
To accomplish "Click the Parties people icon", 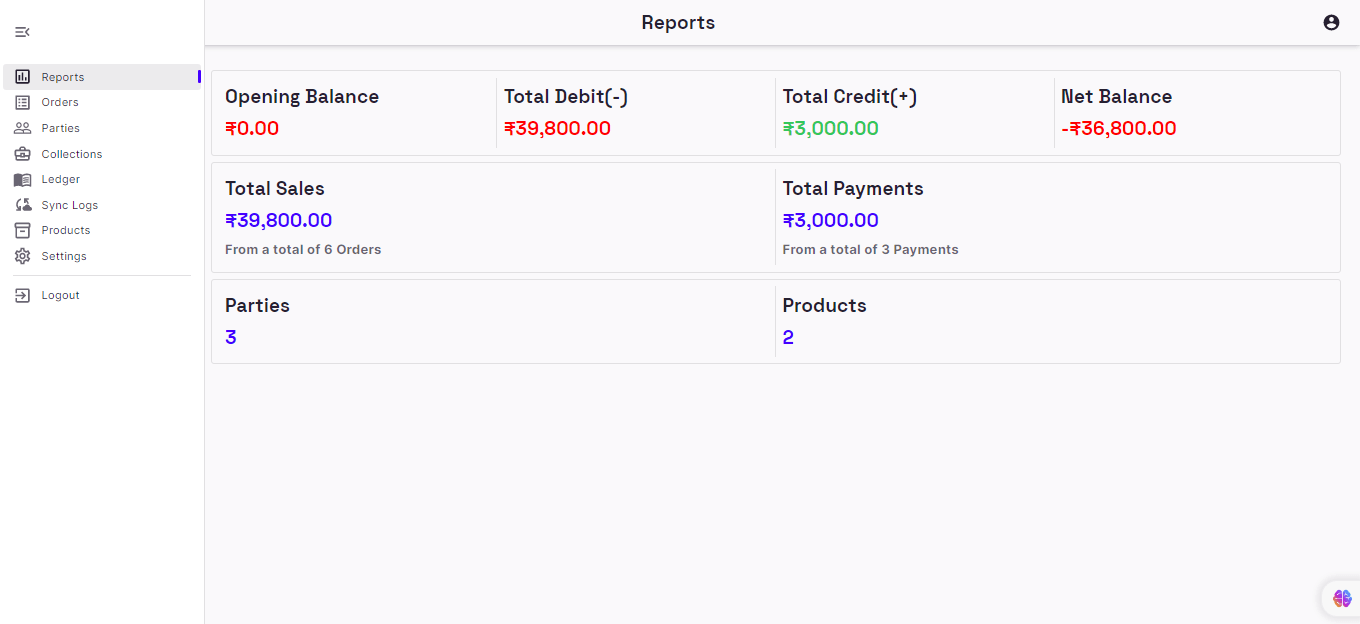I will 22,128.
